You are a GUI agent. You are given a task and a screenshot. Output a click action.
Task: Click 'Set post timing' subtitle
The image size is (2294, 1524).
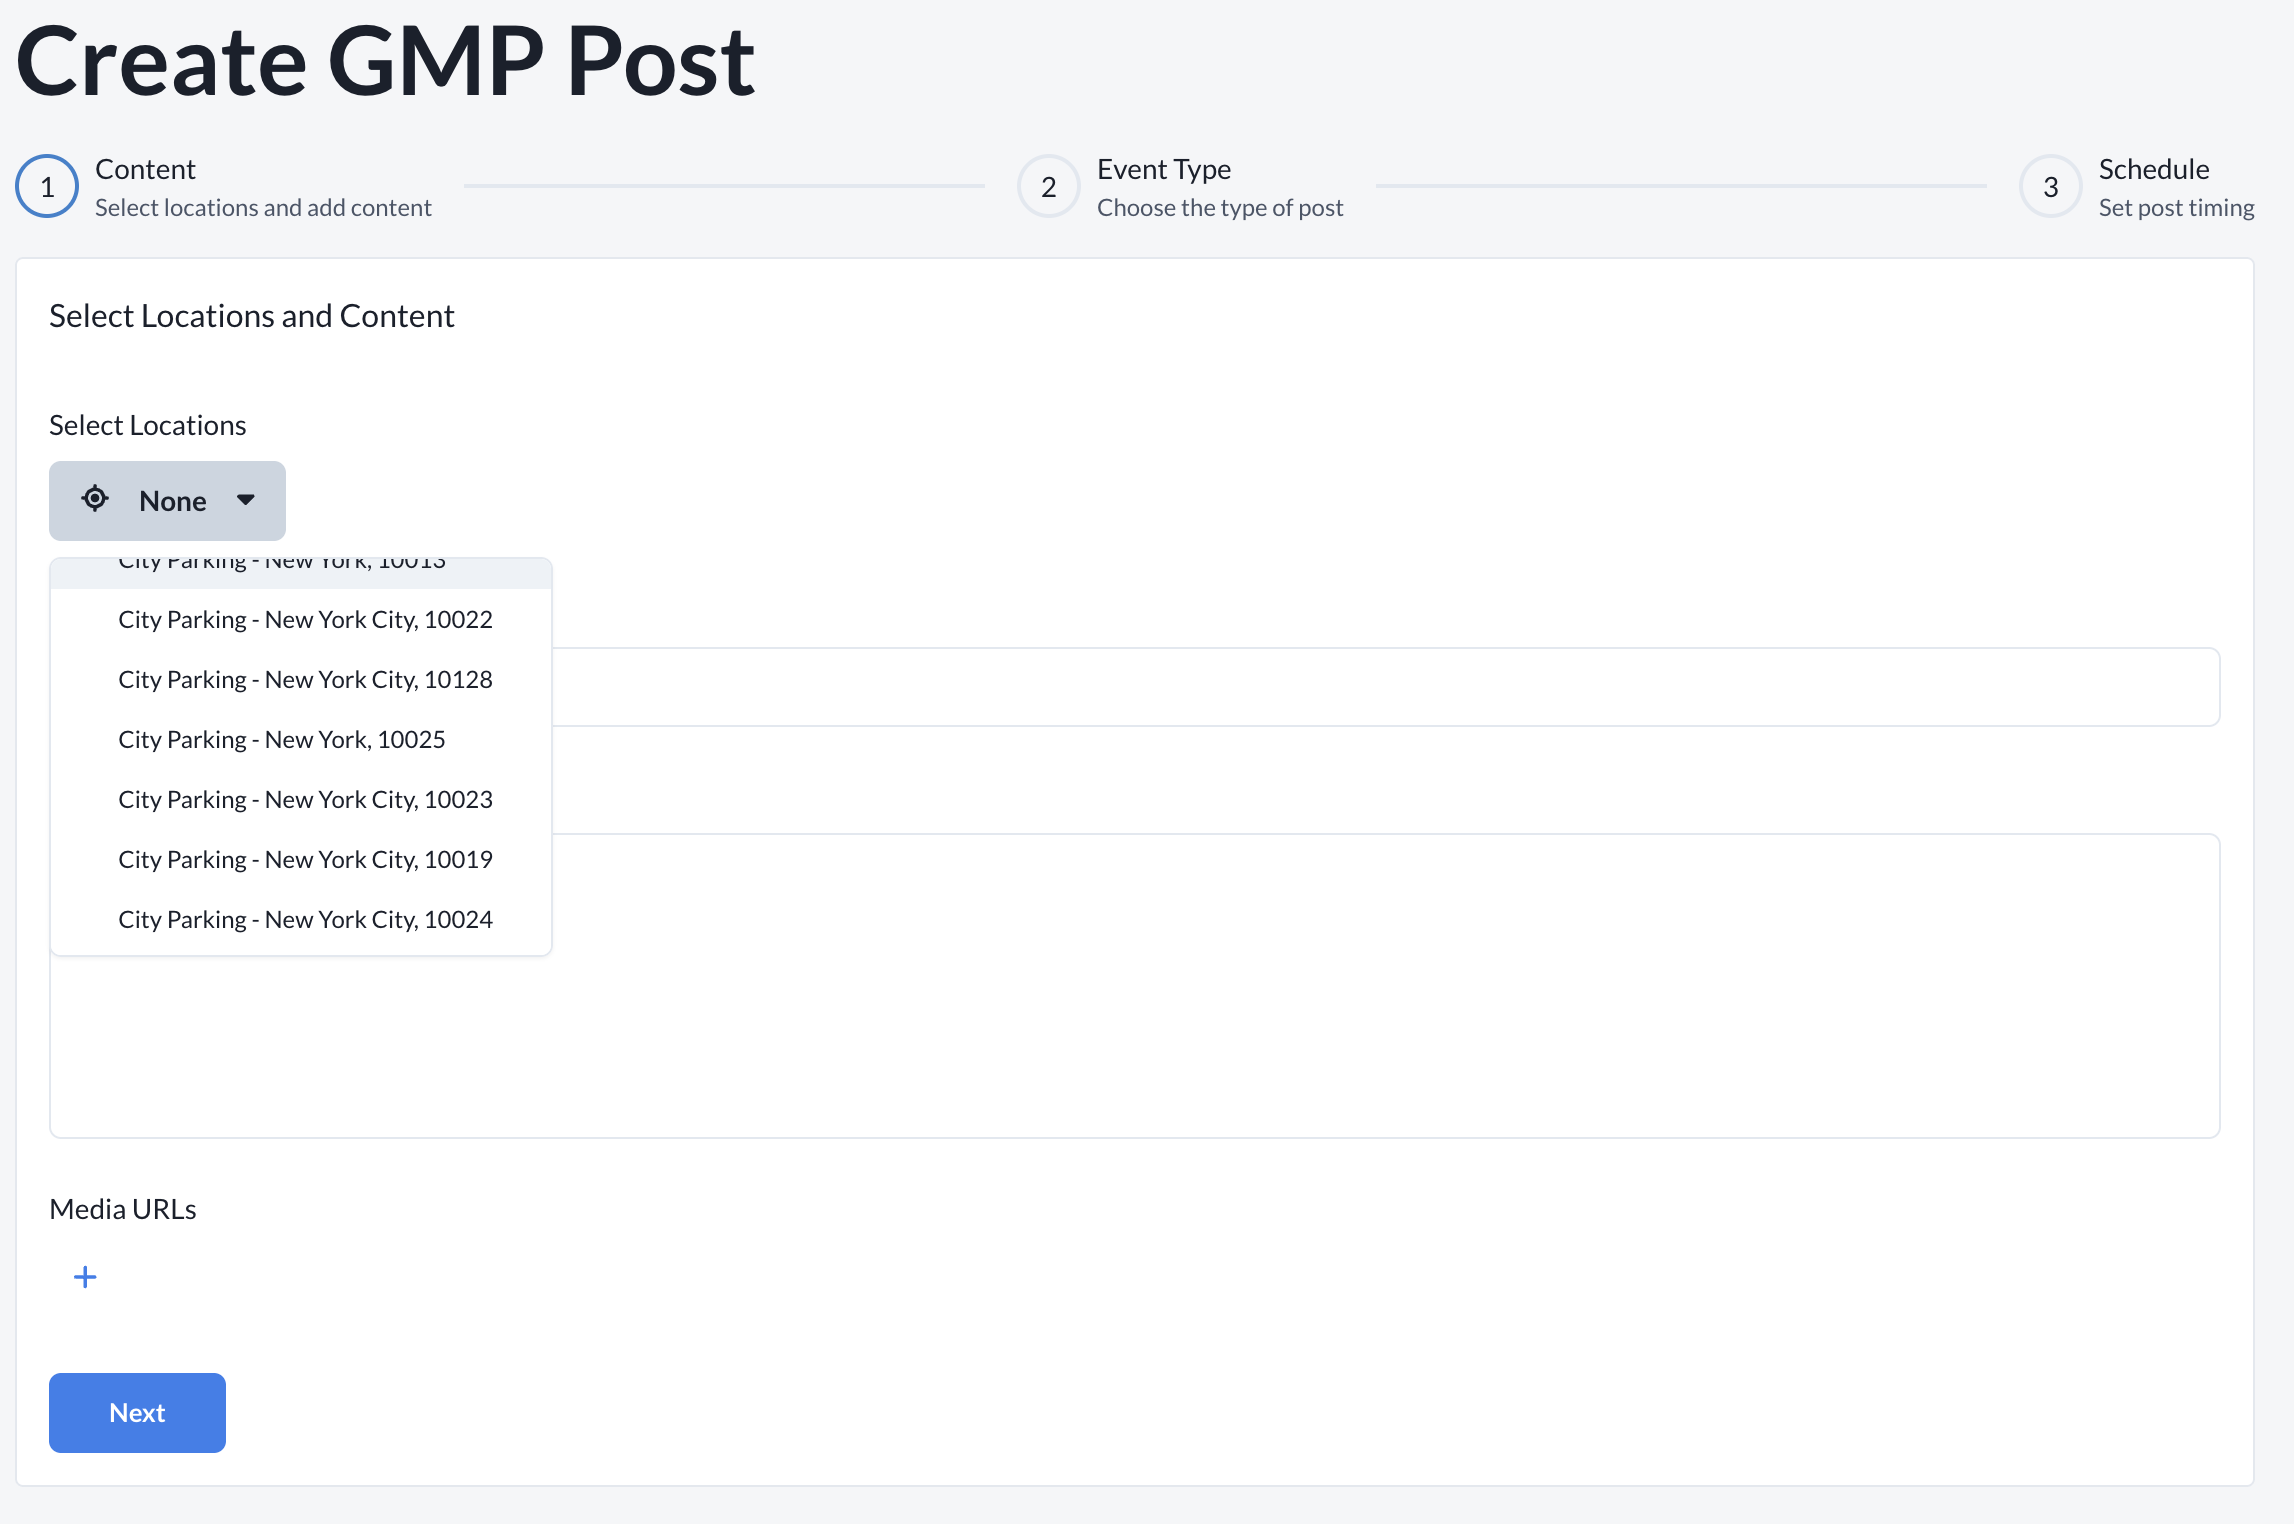(2176, 207)
